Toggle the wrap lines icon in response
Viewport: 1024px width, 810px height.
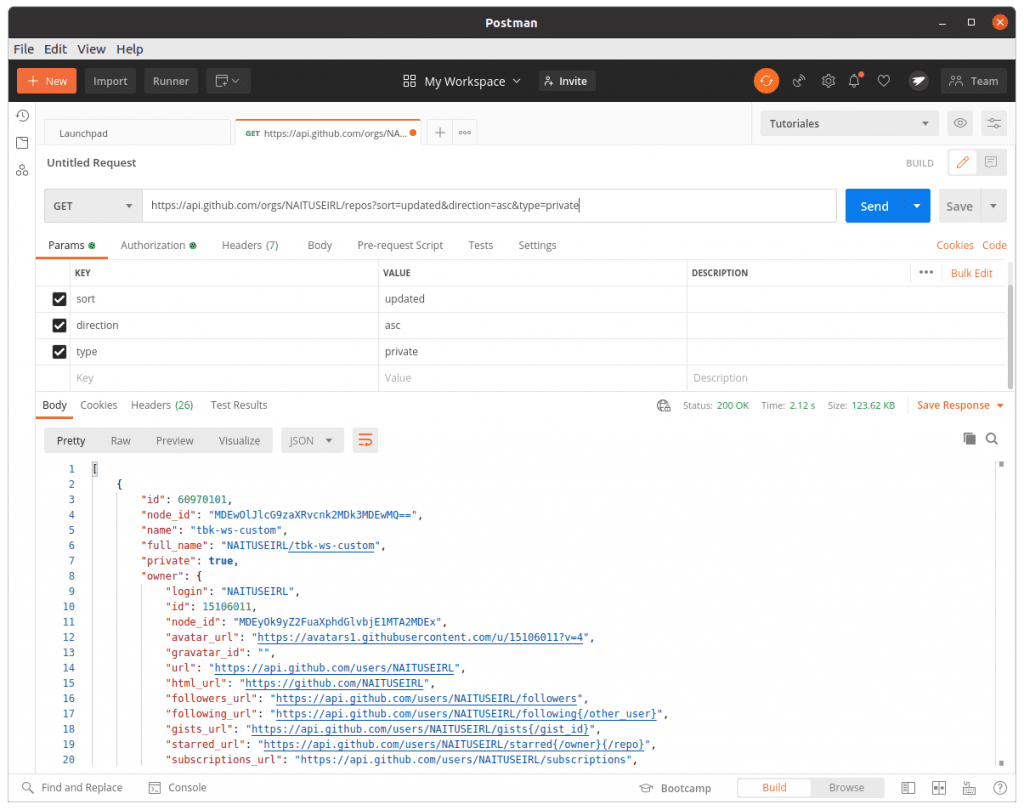click(x=365, y=440)
